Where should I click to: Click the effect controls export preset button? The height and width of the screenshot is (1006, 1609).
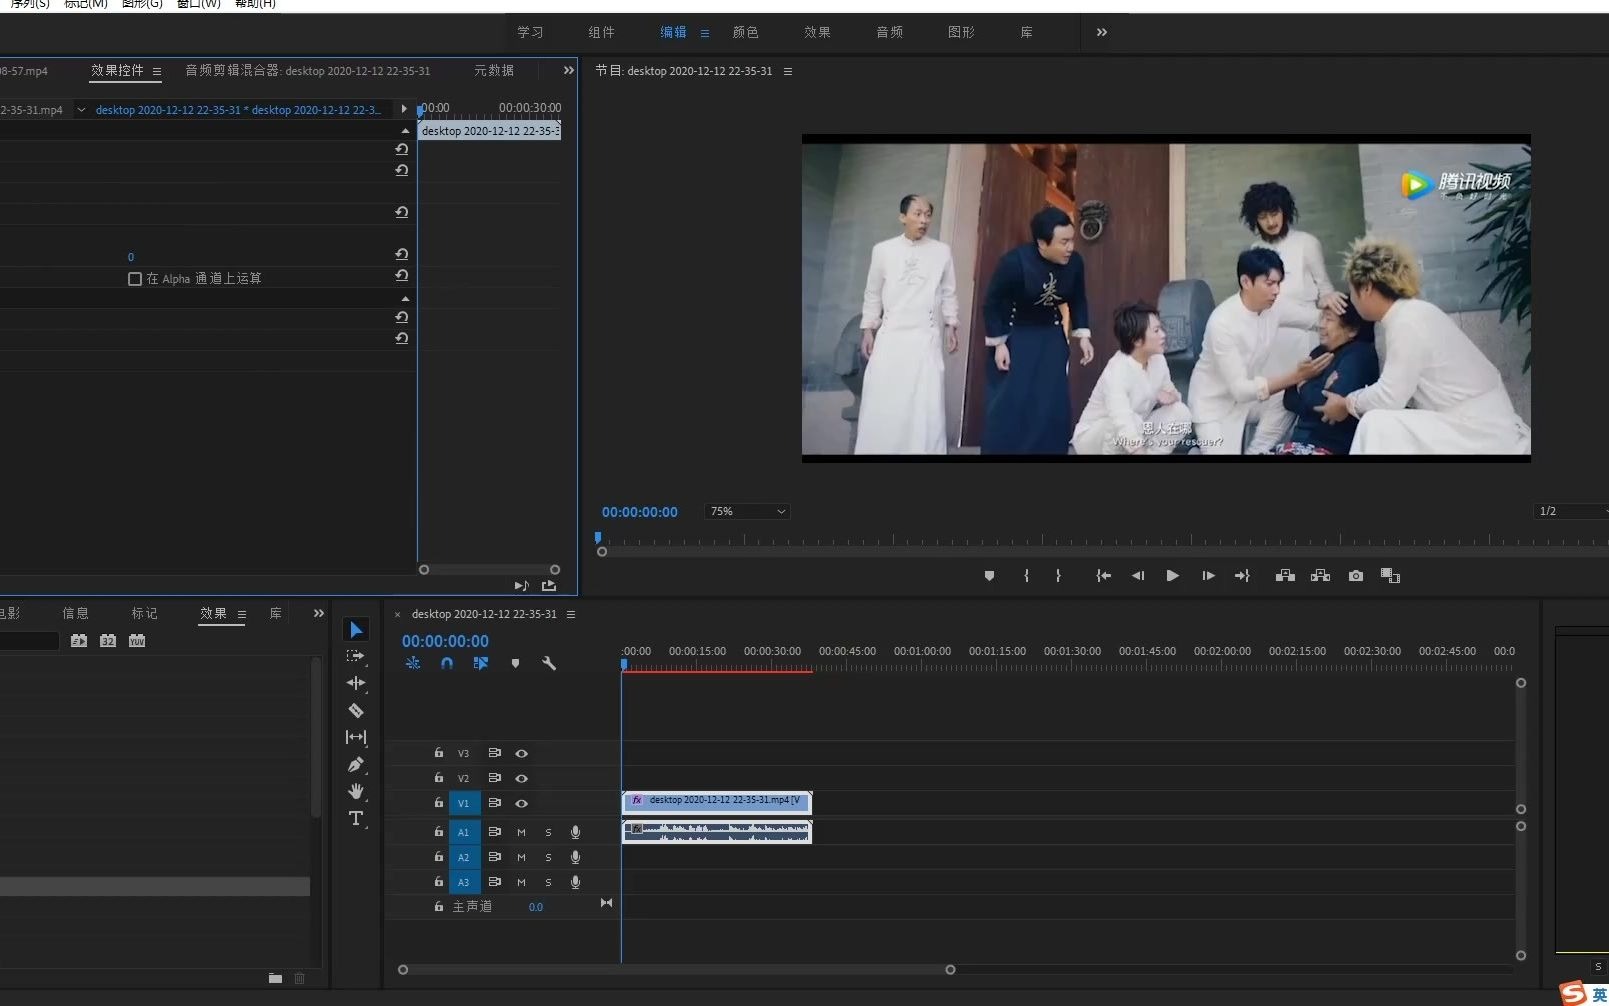(x=549, y=586)
